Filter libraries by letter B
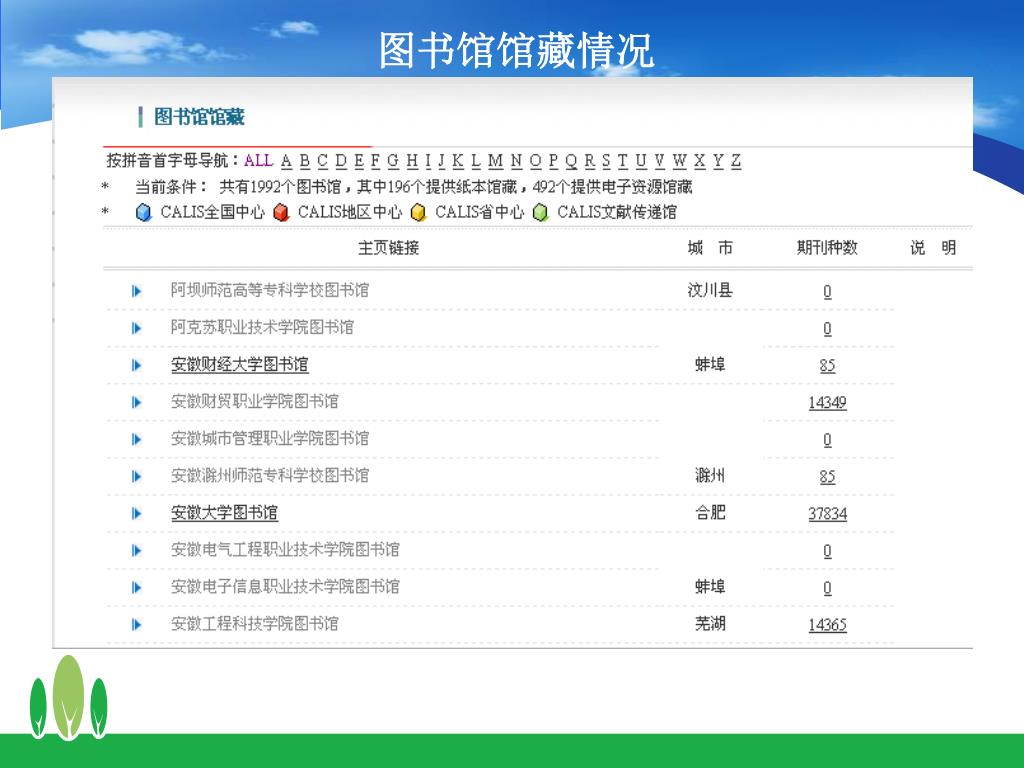 [x=305, y=161]
